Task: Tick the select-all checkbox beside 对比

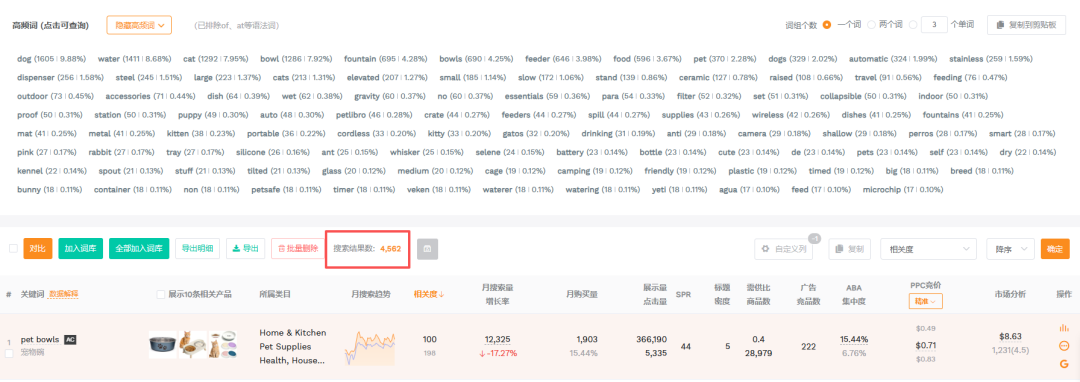Action: point(13,248)
